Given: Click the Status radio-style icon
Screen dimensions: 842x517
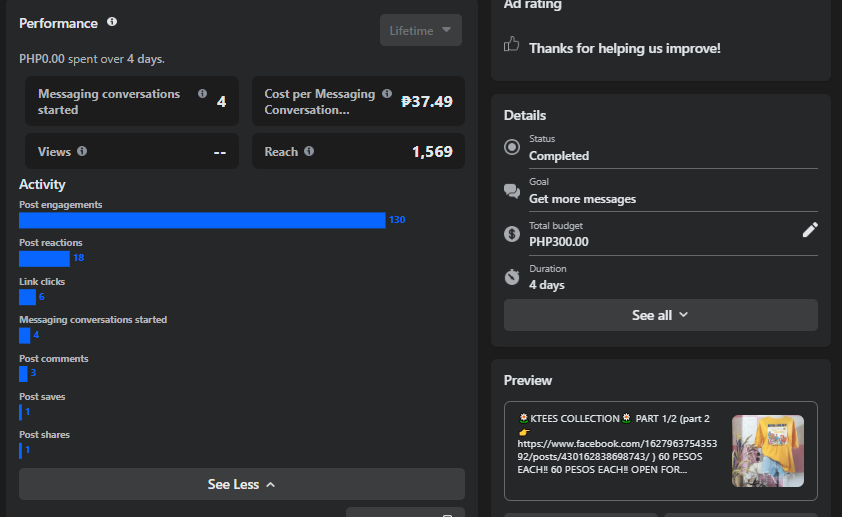Looking at the screenshot, I should pos(512,147).
